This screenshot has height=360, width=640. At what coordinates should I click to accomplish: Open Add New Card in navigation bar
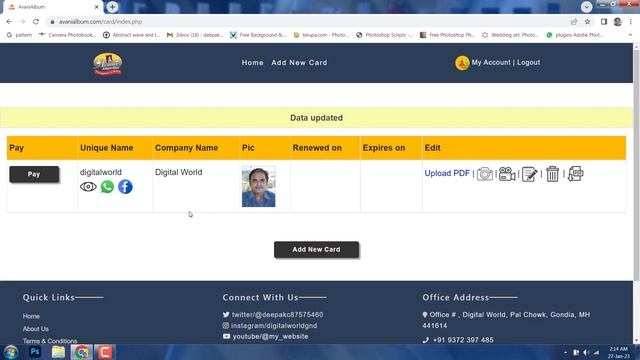coord(299,63)
